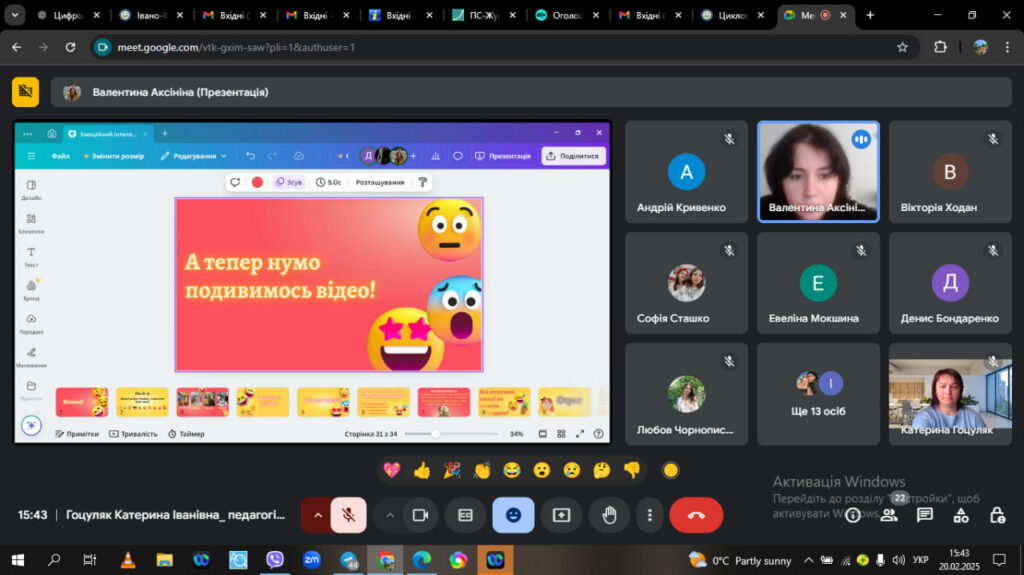Open meeting details info icon
This screenshot has width=1024, height=575.
[x=852, y=515]
